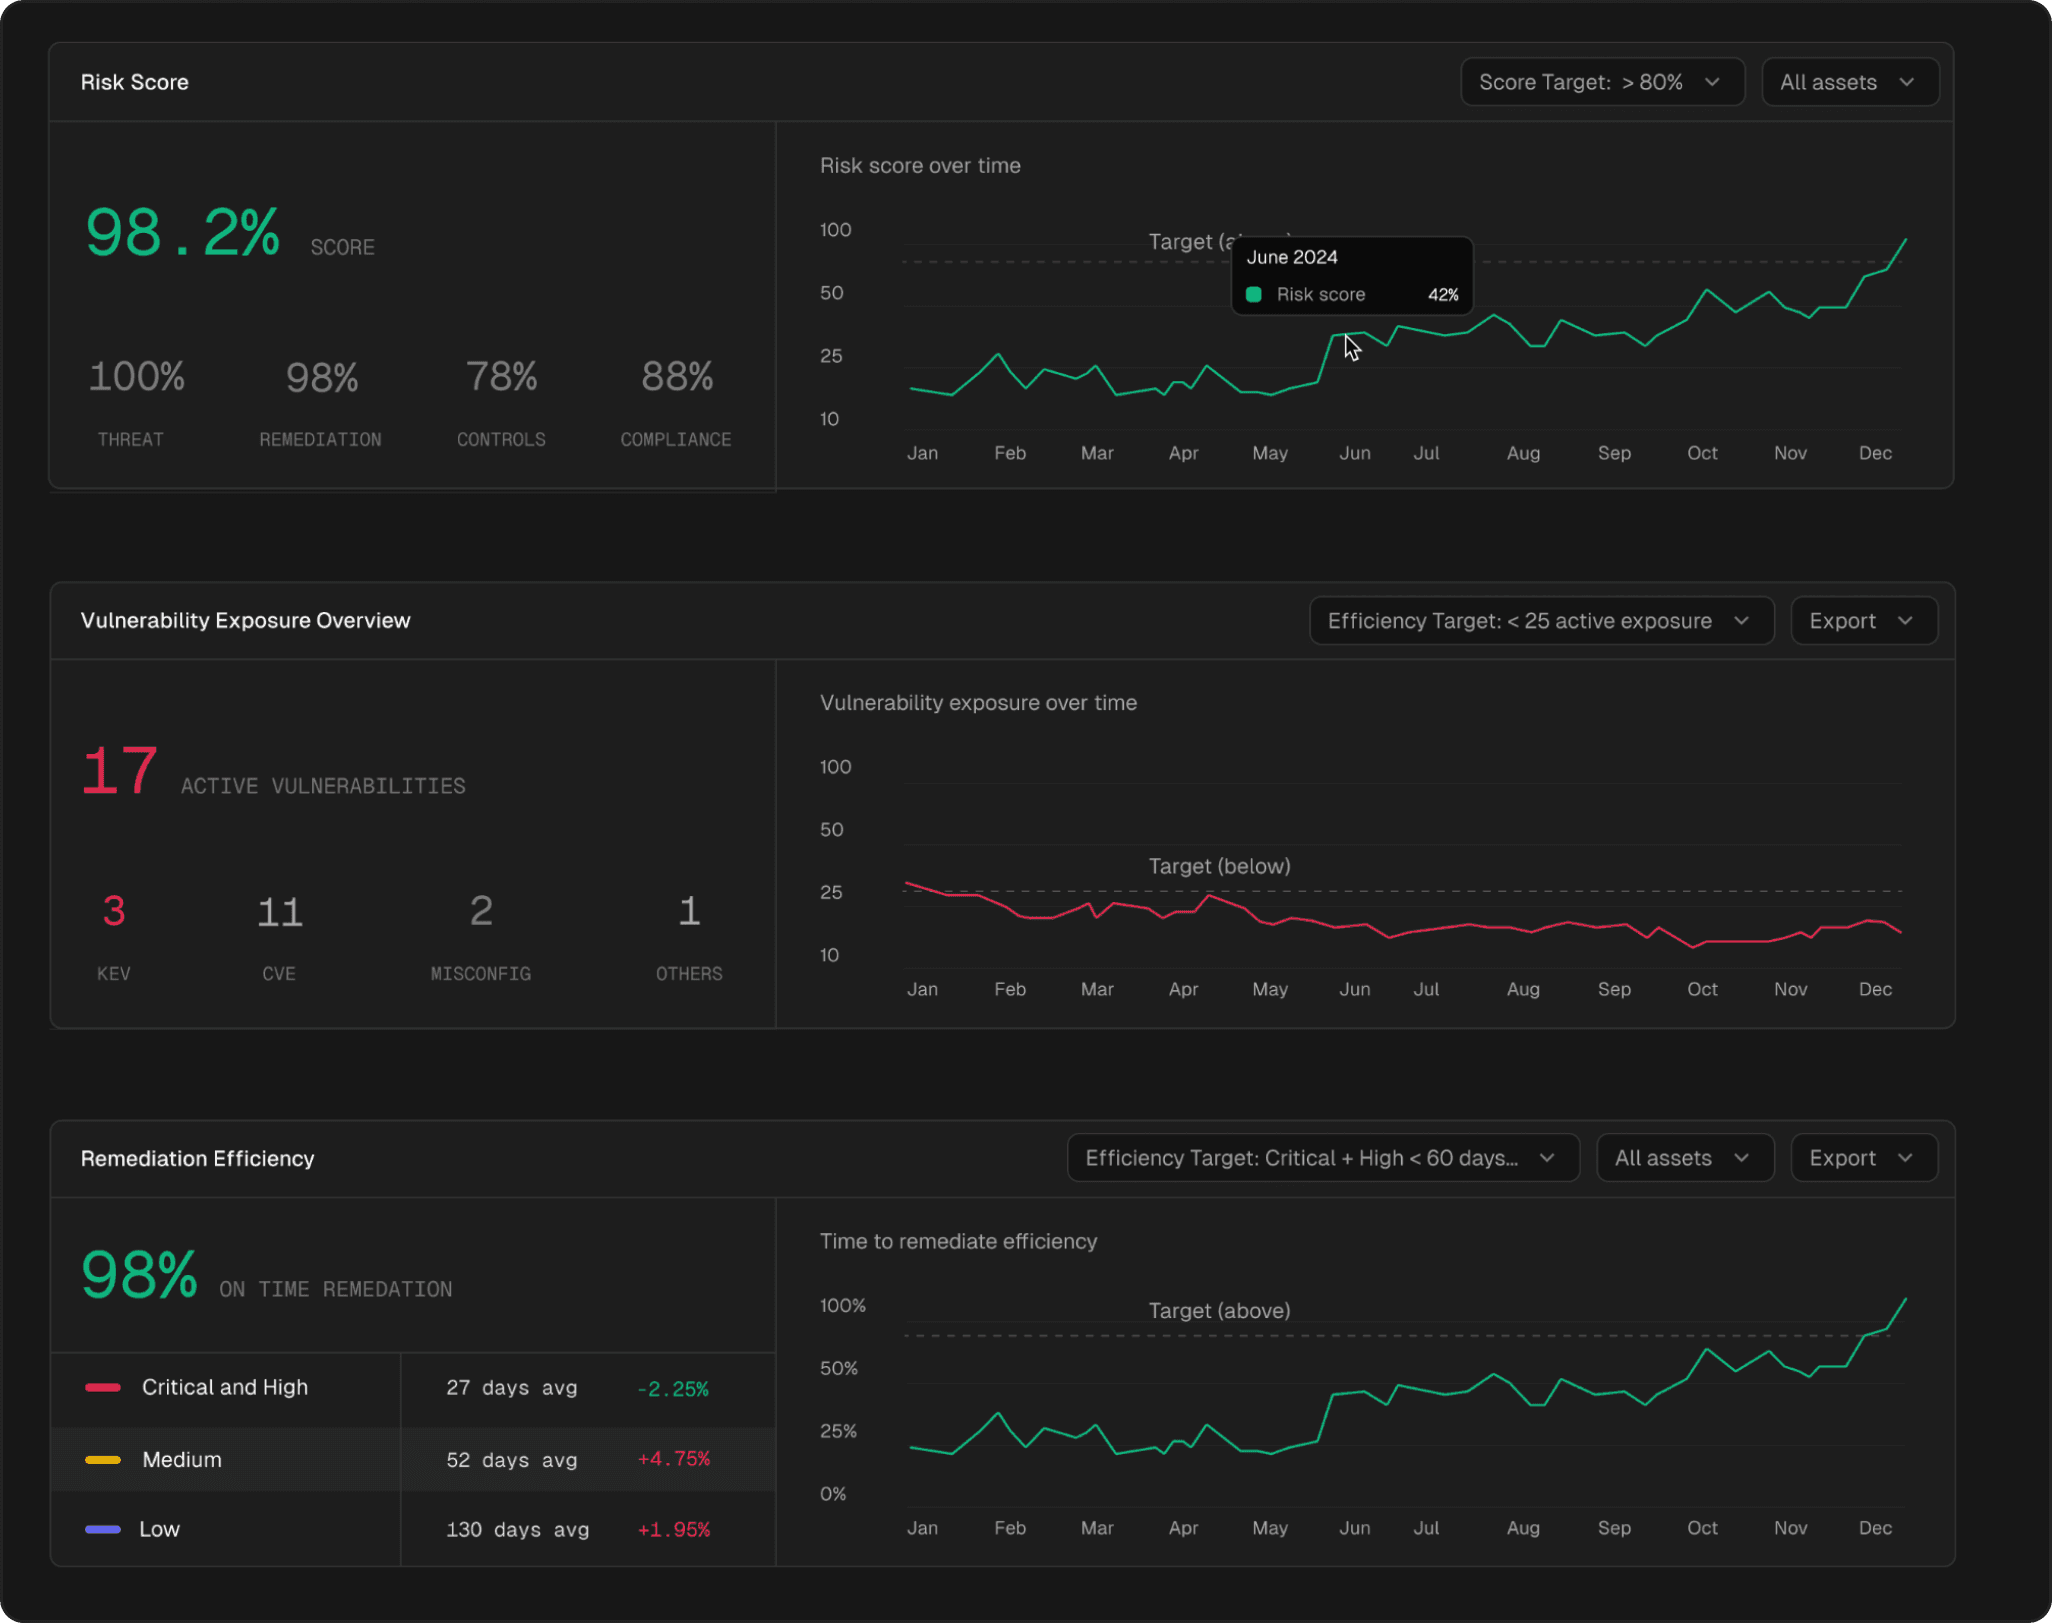Expand the Risk Score All assets filter
2052x1623 pixels.
click(x=1849, y=82)
